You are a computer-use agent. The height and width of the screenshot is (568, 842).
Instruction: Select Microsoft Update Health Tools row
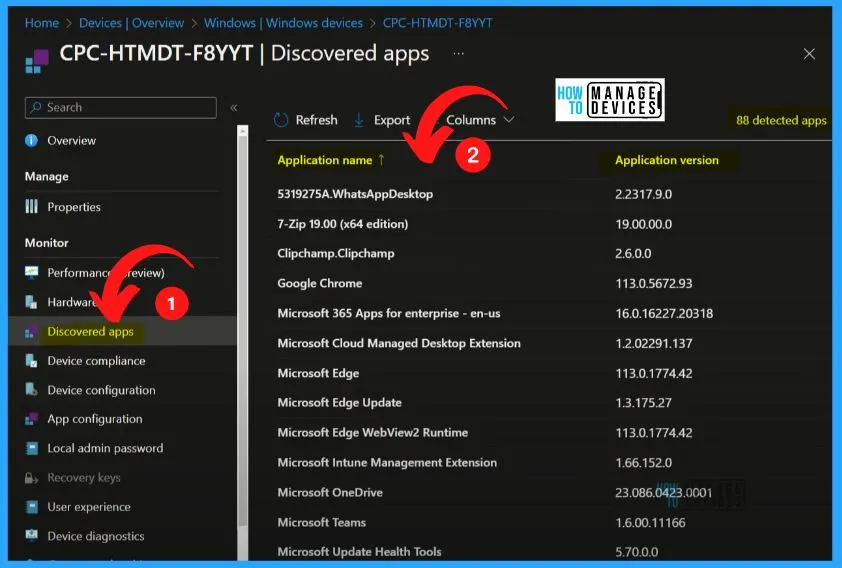548,551
